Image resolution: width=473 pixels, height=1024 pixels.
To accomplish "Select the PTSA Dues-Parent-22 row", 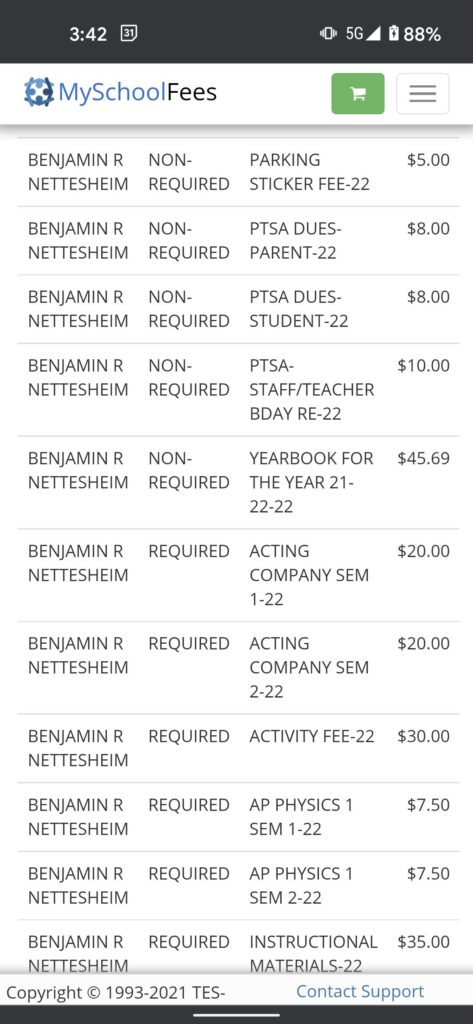I will coord(238,240).
